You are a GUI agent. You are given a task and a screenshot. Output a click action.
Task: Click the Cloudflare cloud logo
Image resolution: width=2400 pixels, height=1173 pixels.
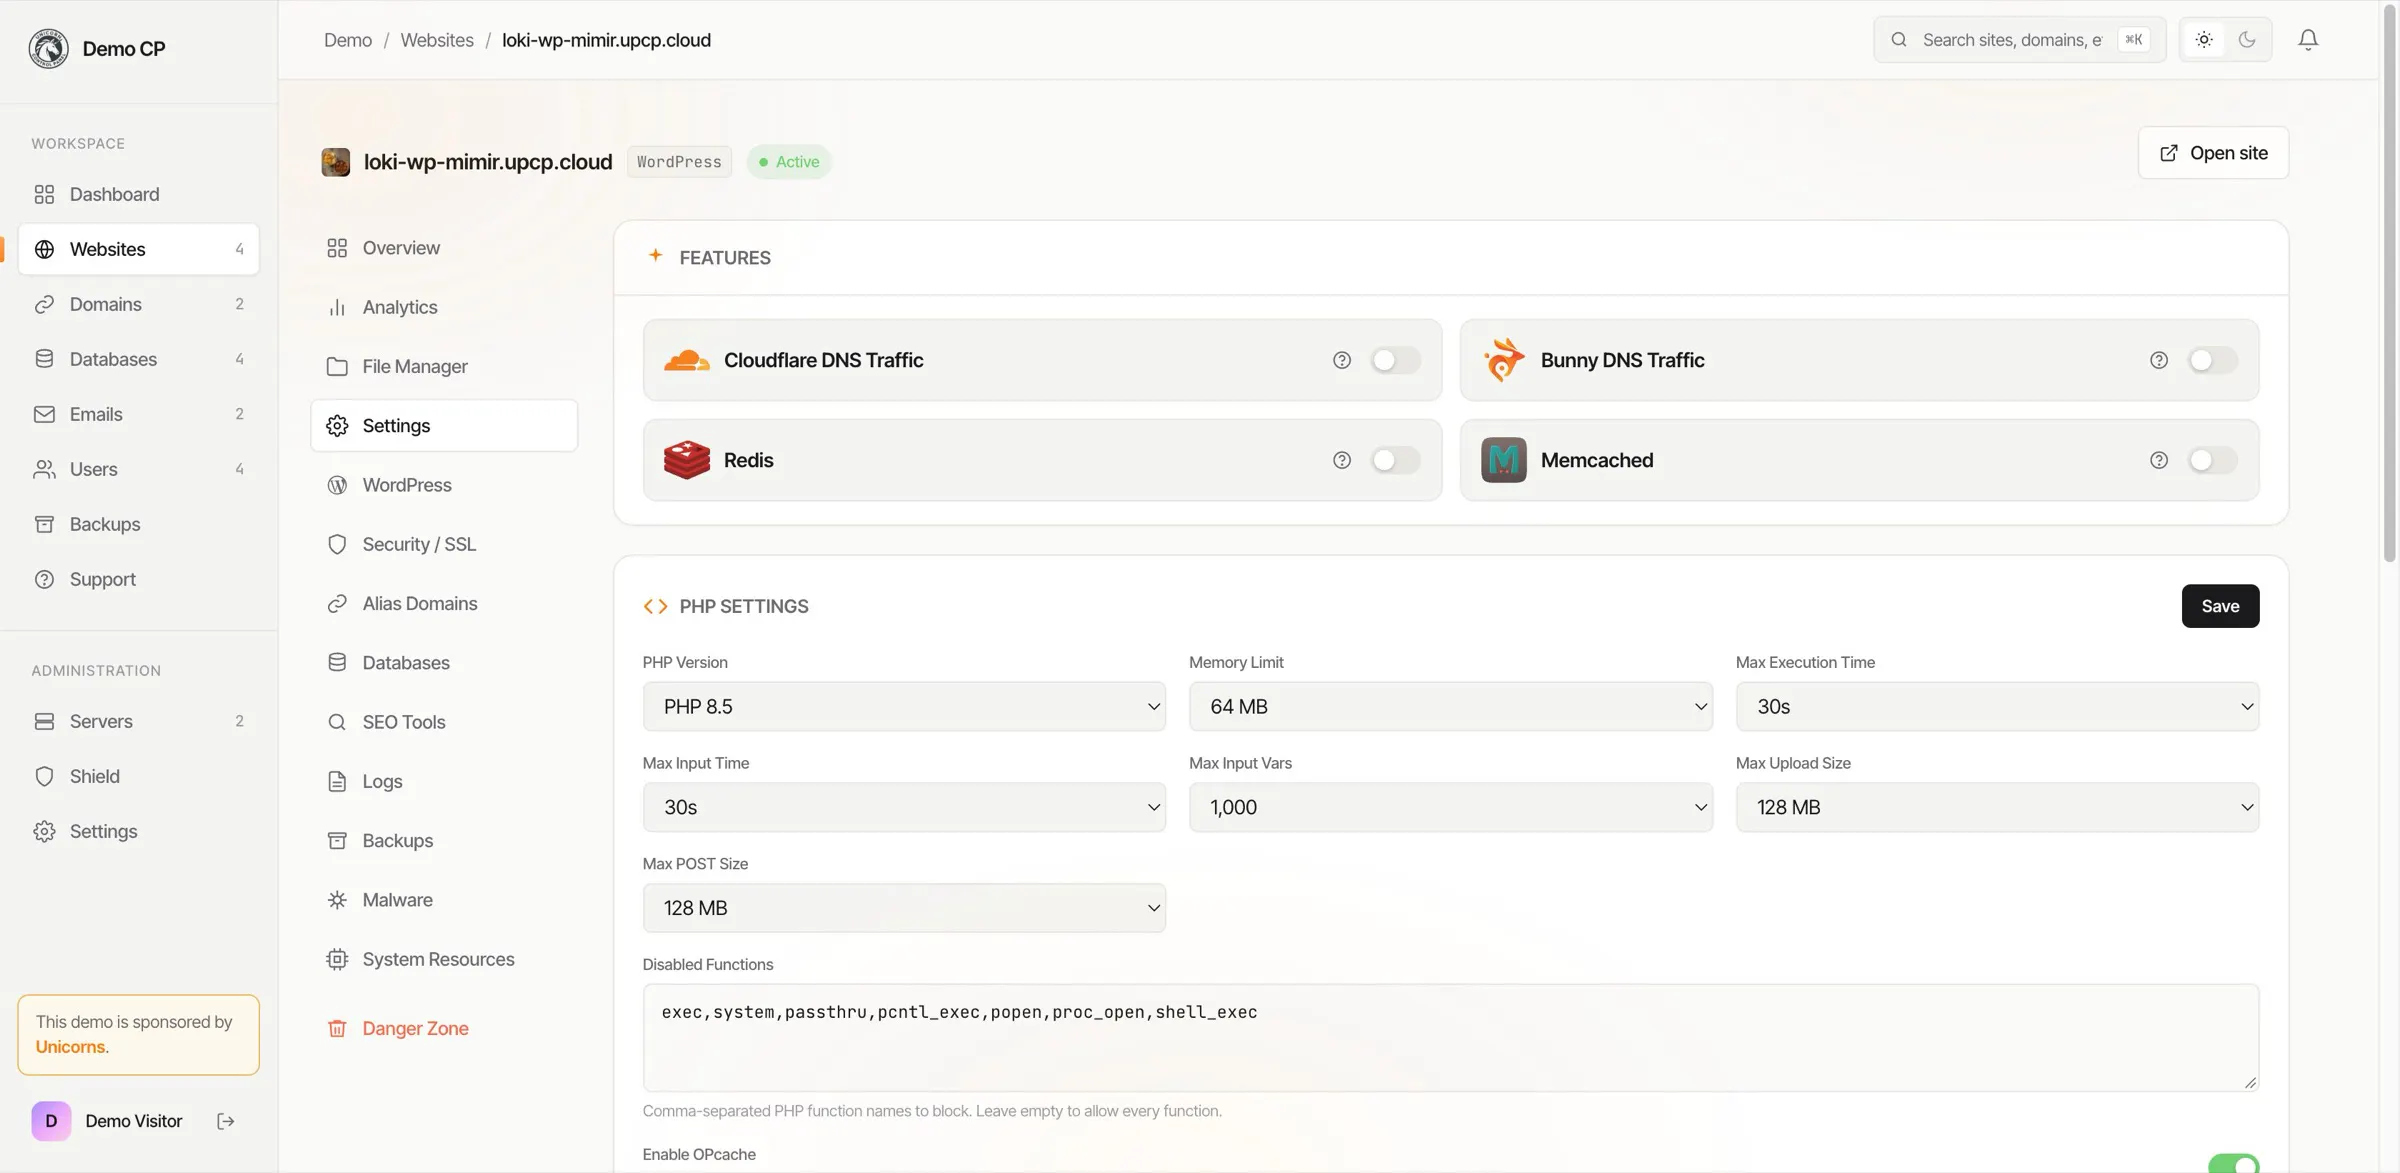click(x=687, y=360)
